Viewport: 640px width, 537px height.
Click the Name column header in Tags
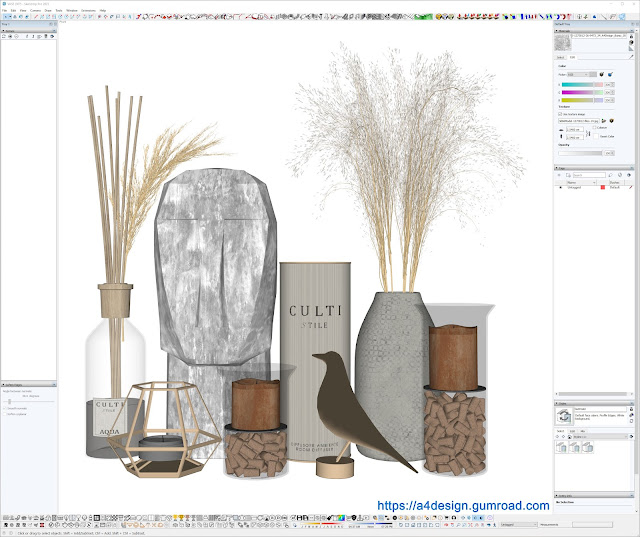tap(581, 182)
